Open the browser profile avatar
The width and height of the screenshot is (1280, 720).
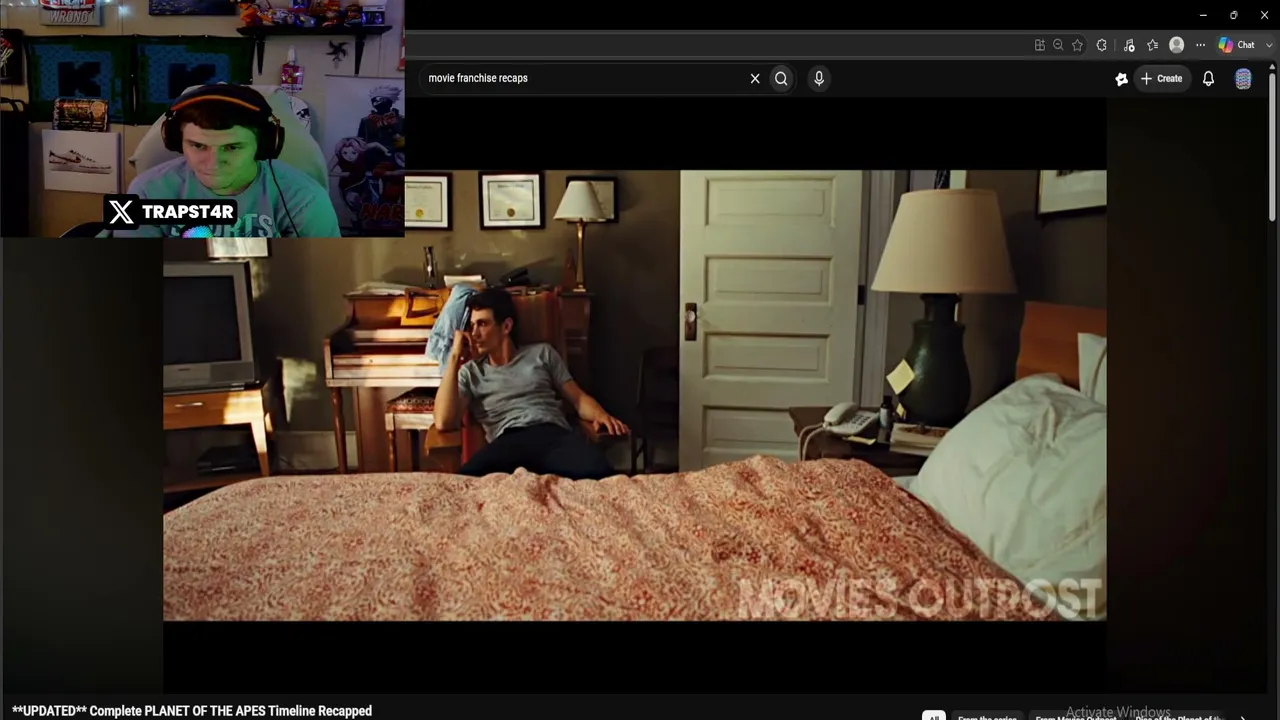tap(1177, 45)
